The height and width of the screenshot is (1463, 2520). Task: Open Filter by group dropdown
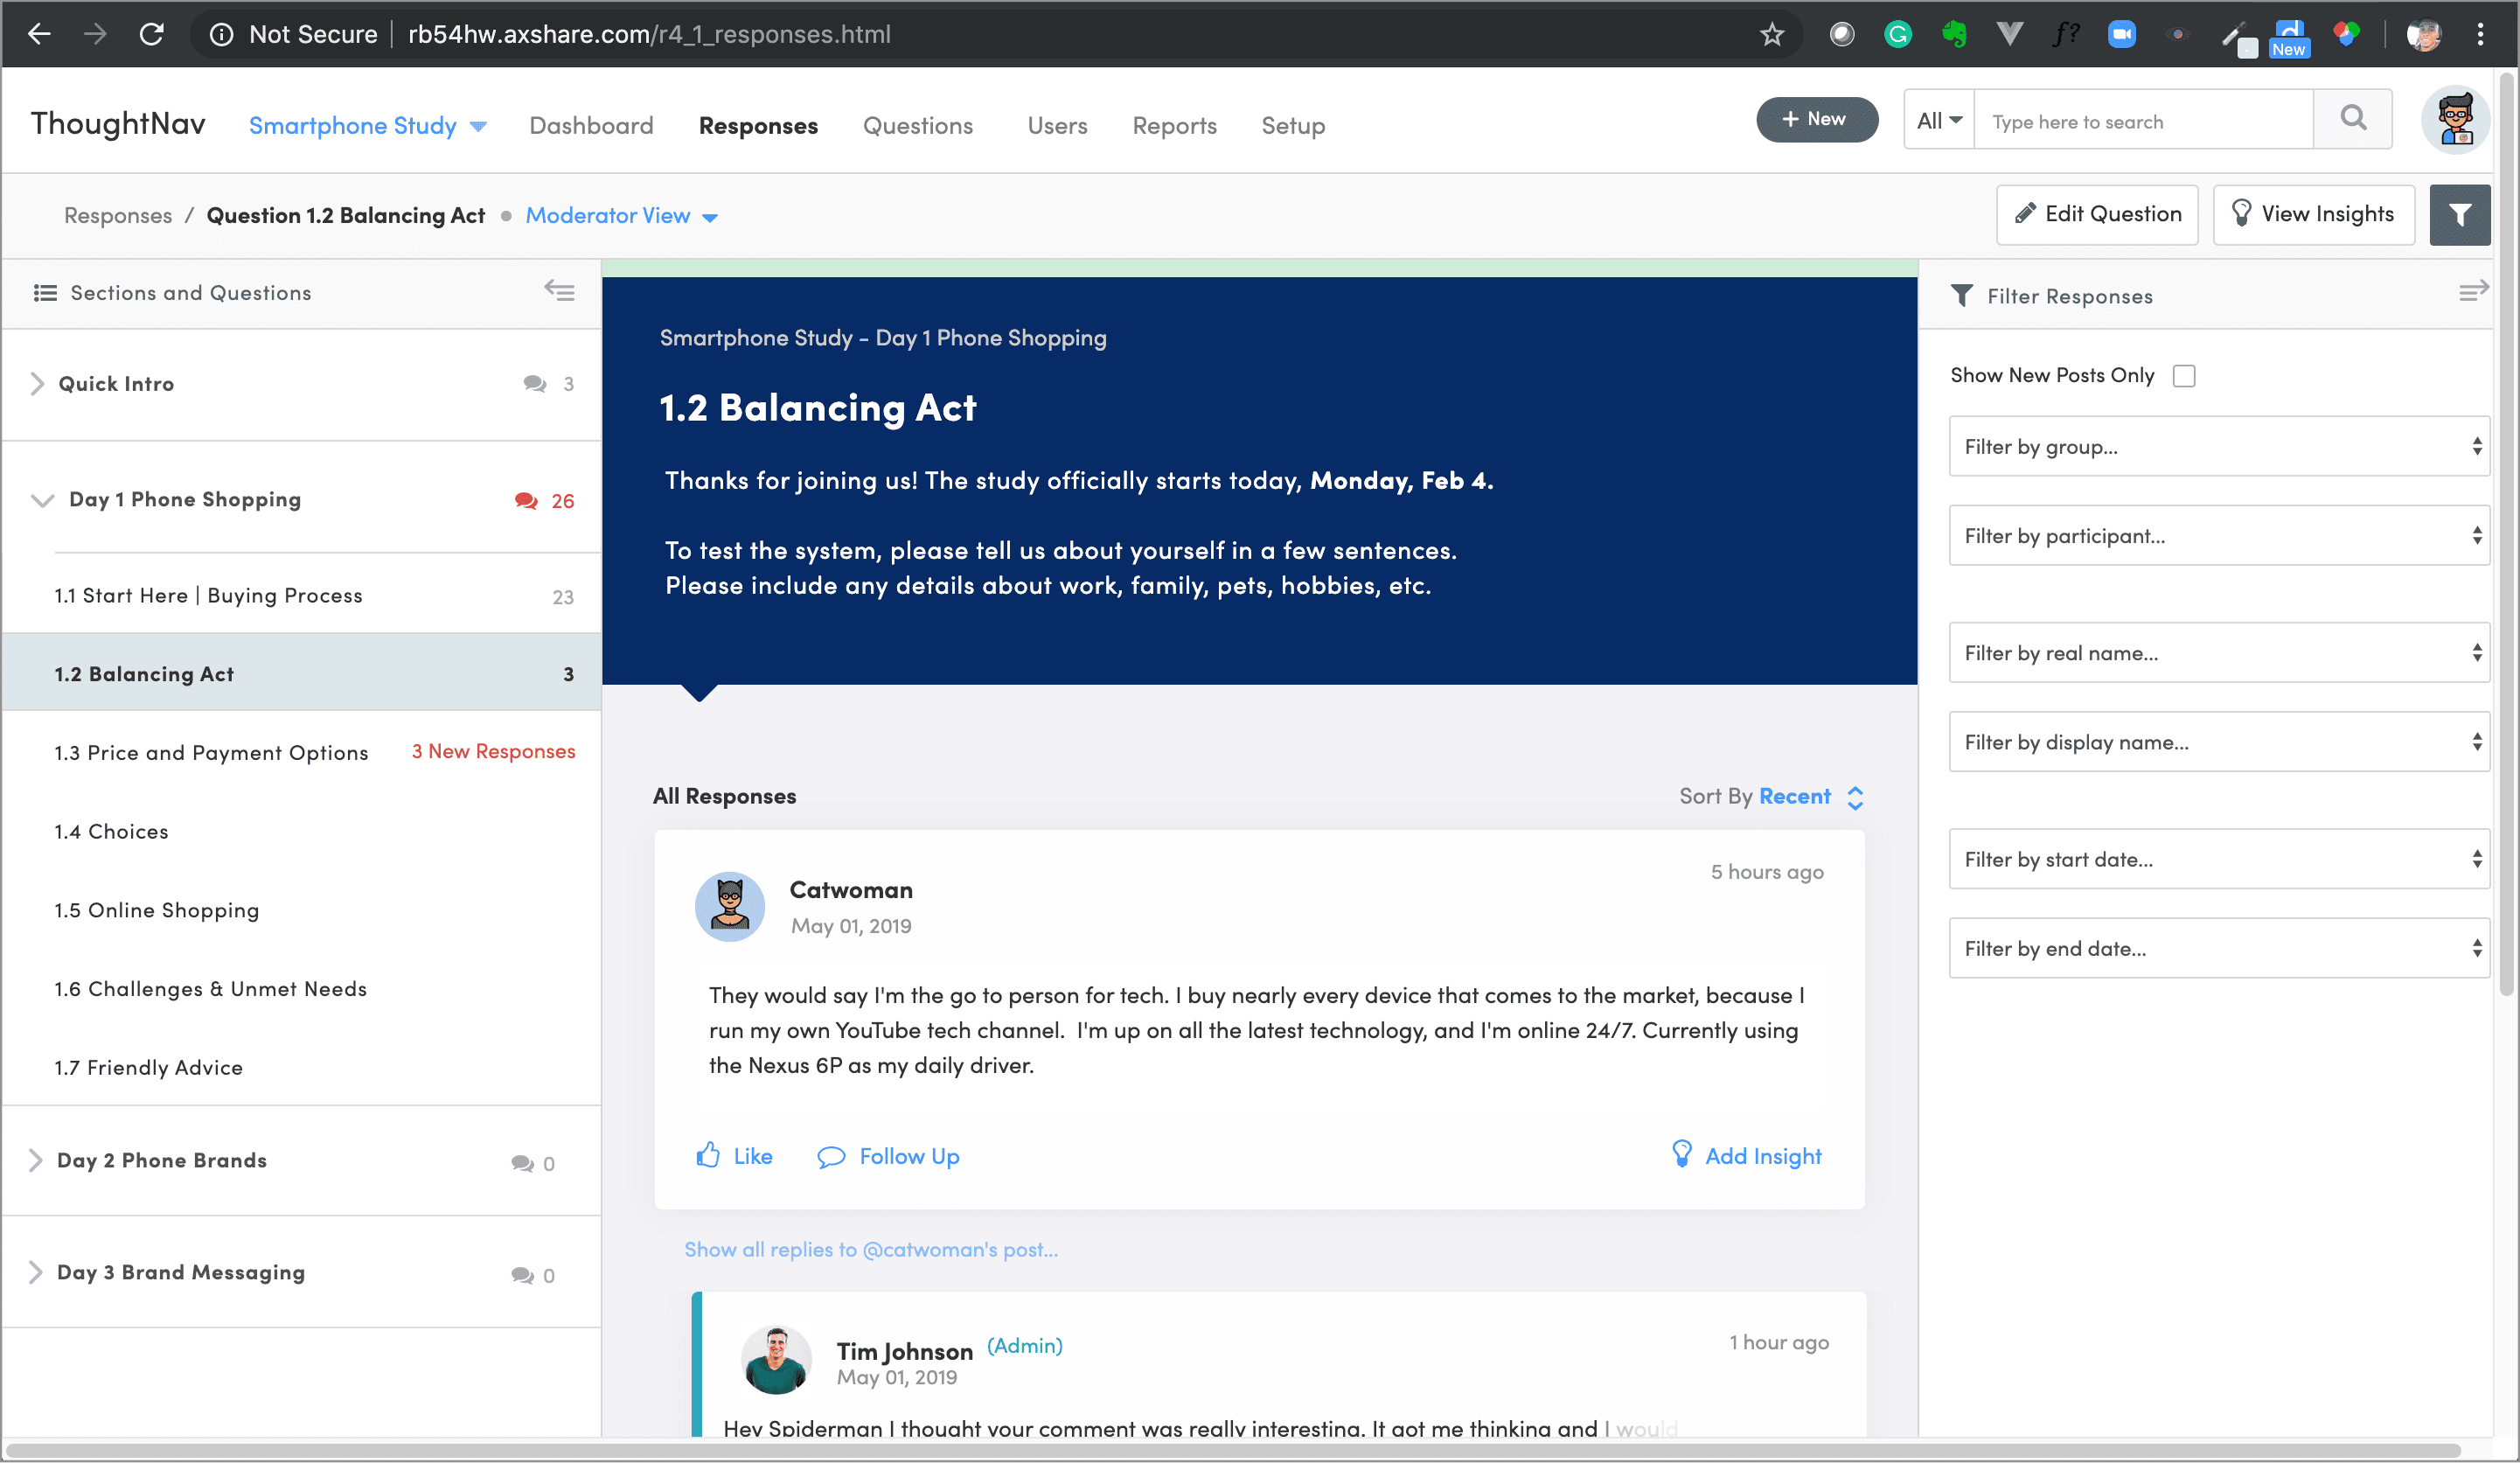point(2218,447)
